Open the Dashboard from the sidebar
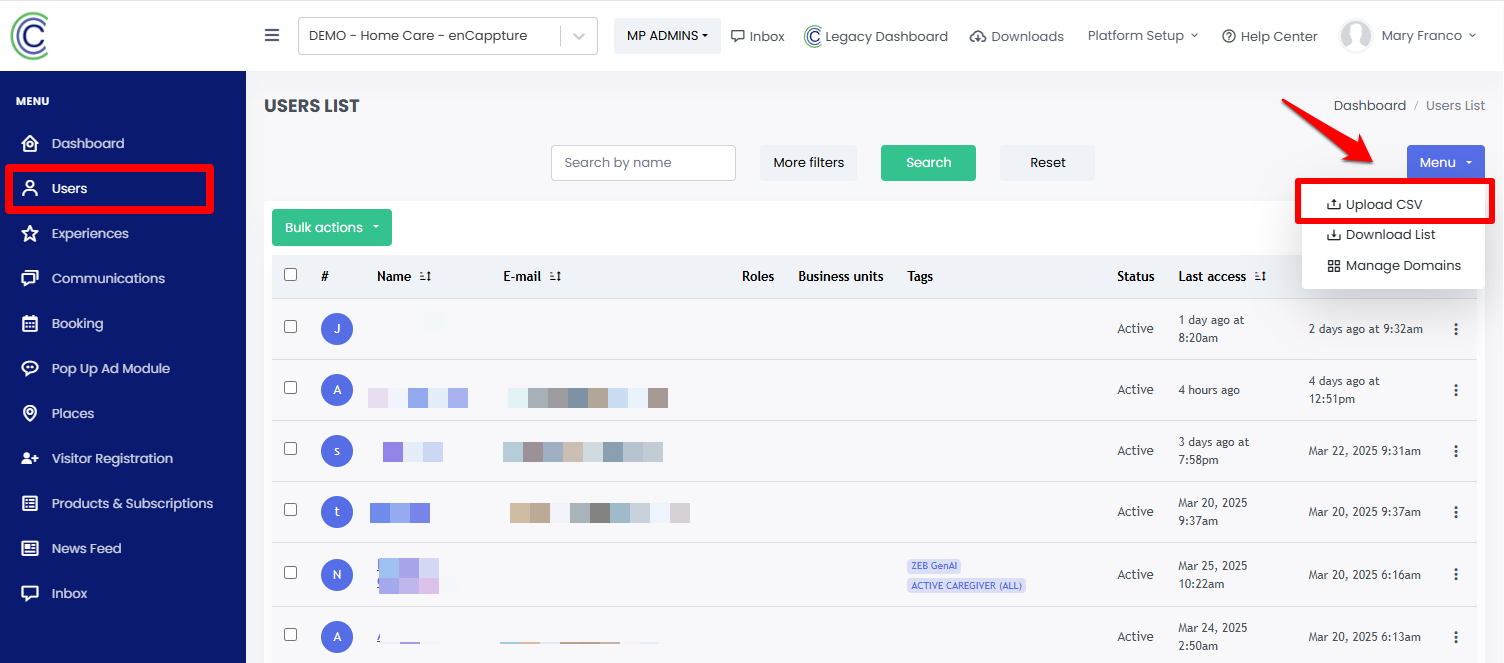 click(x=88, y=142)
